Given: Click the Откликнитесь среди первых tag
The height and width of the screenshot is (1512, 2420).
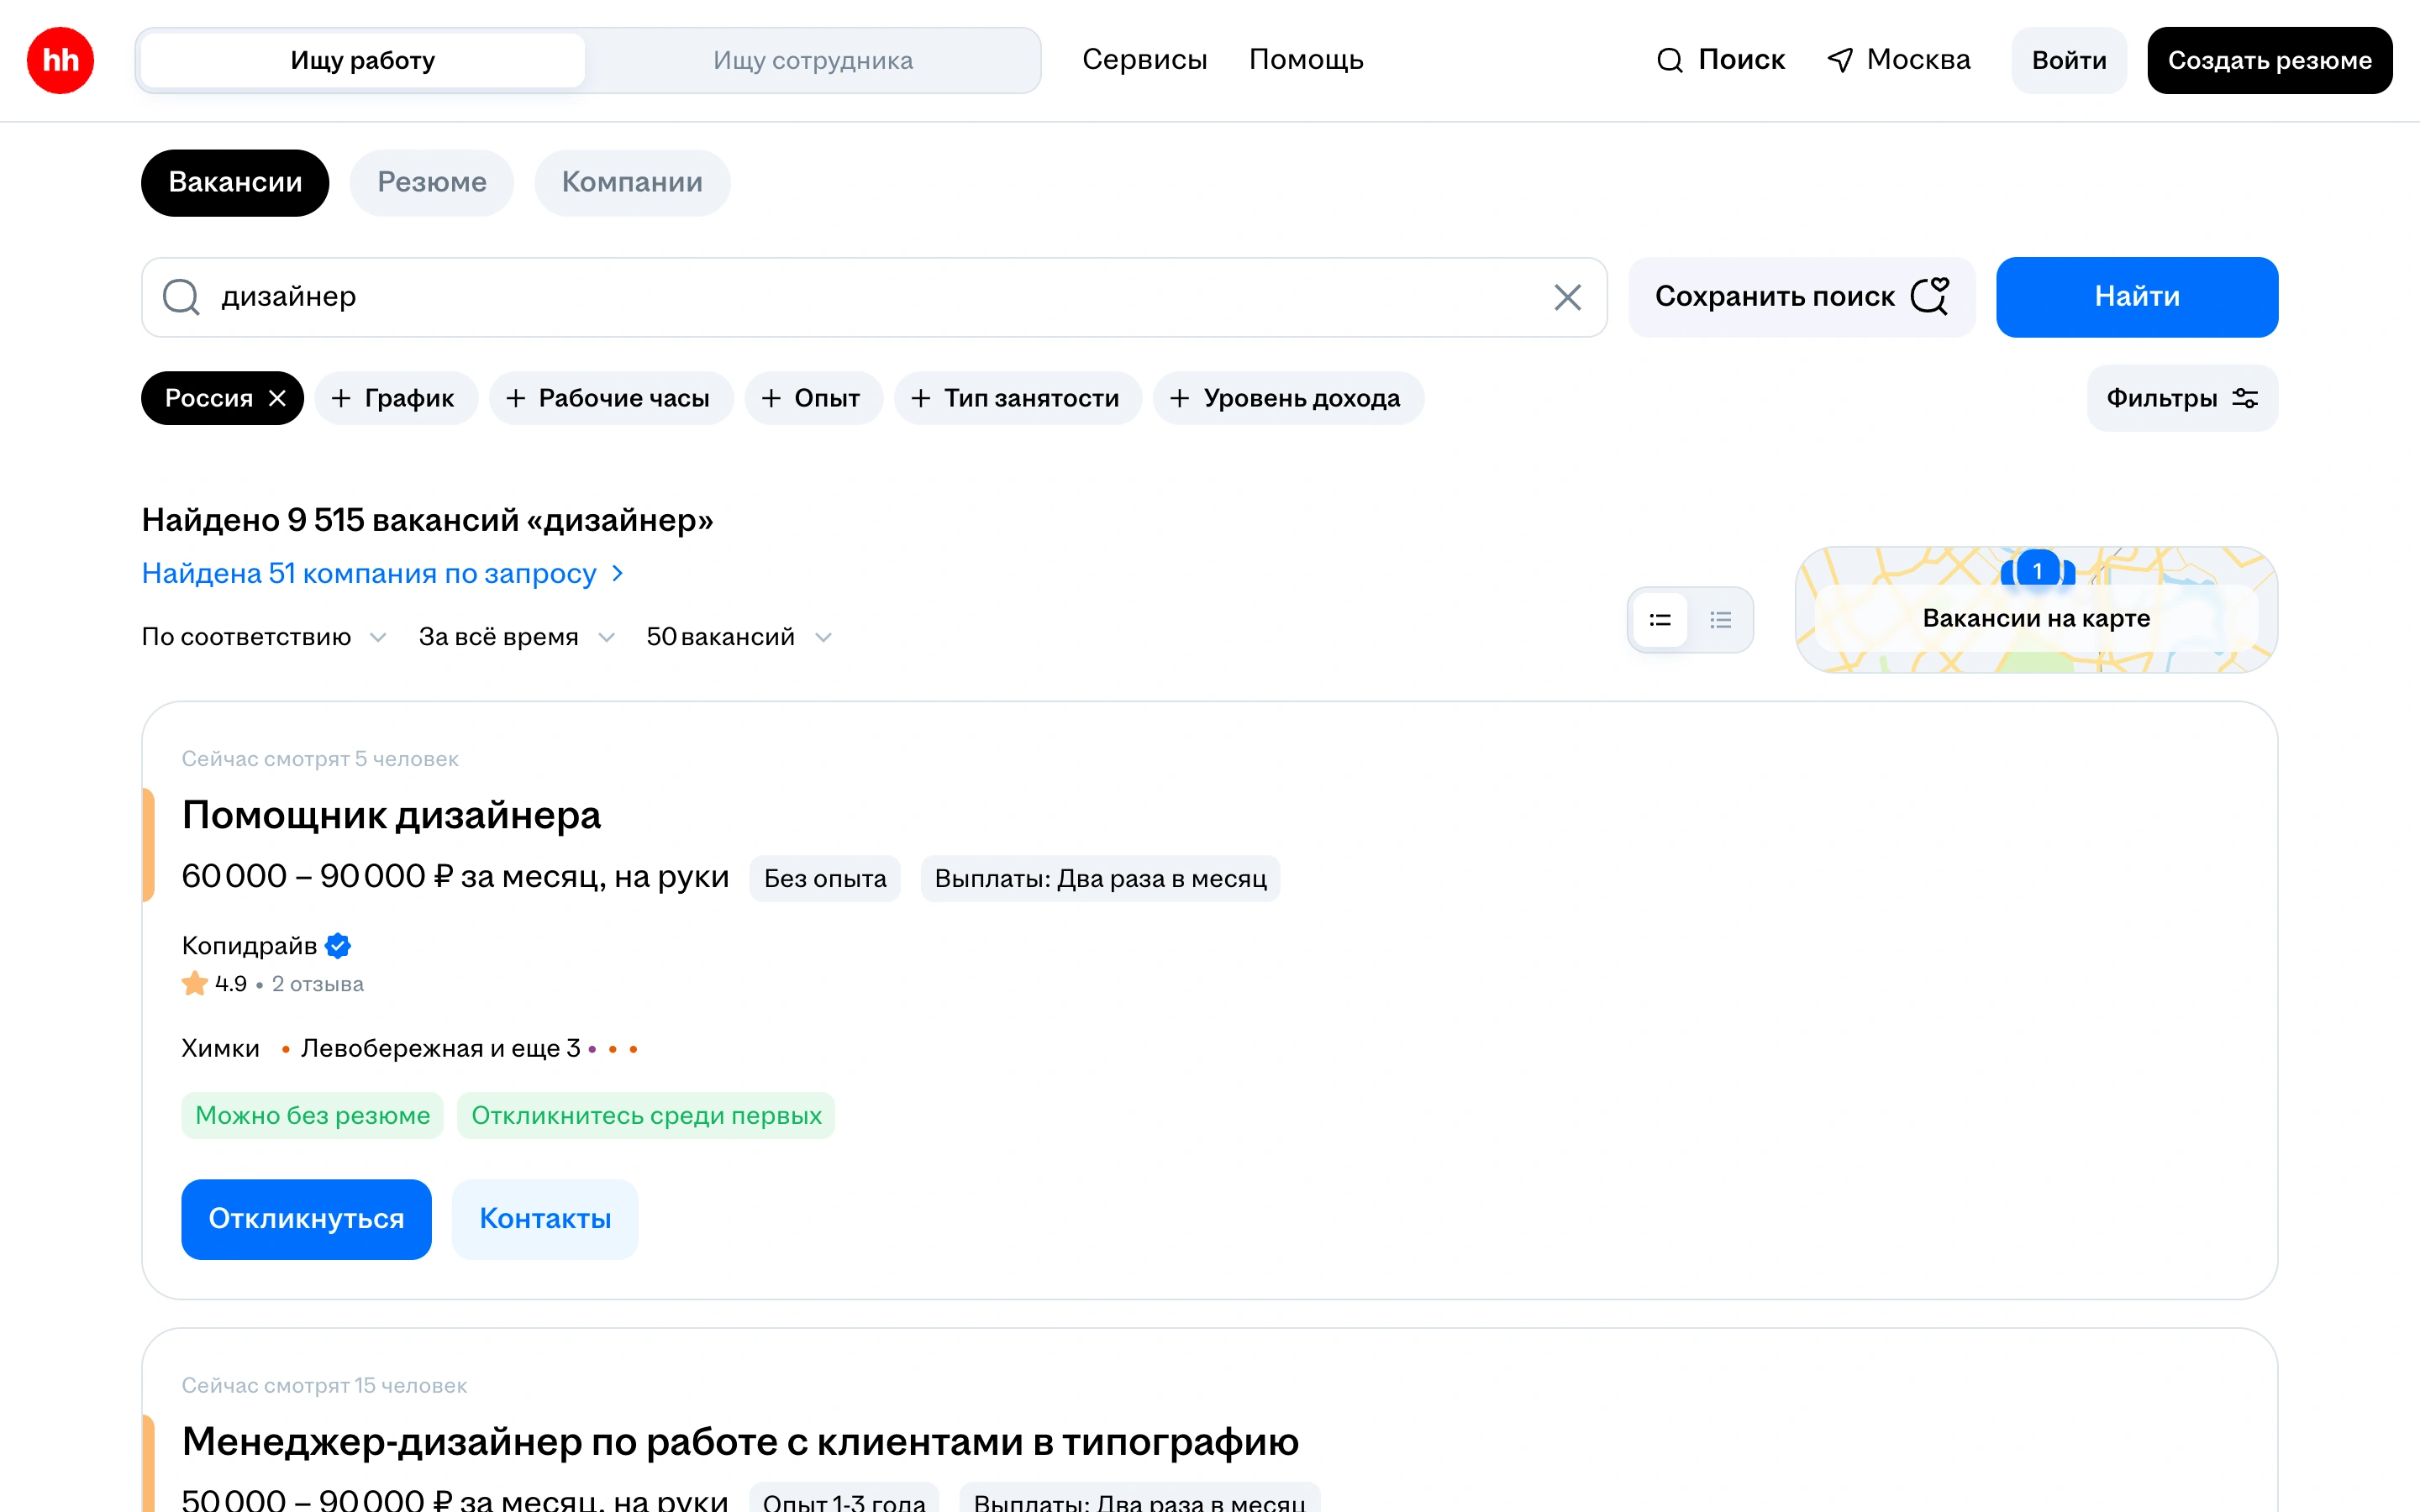Looking at the screenshot, I should coord(646,1115).
